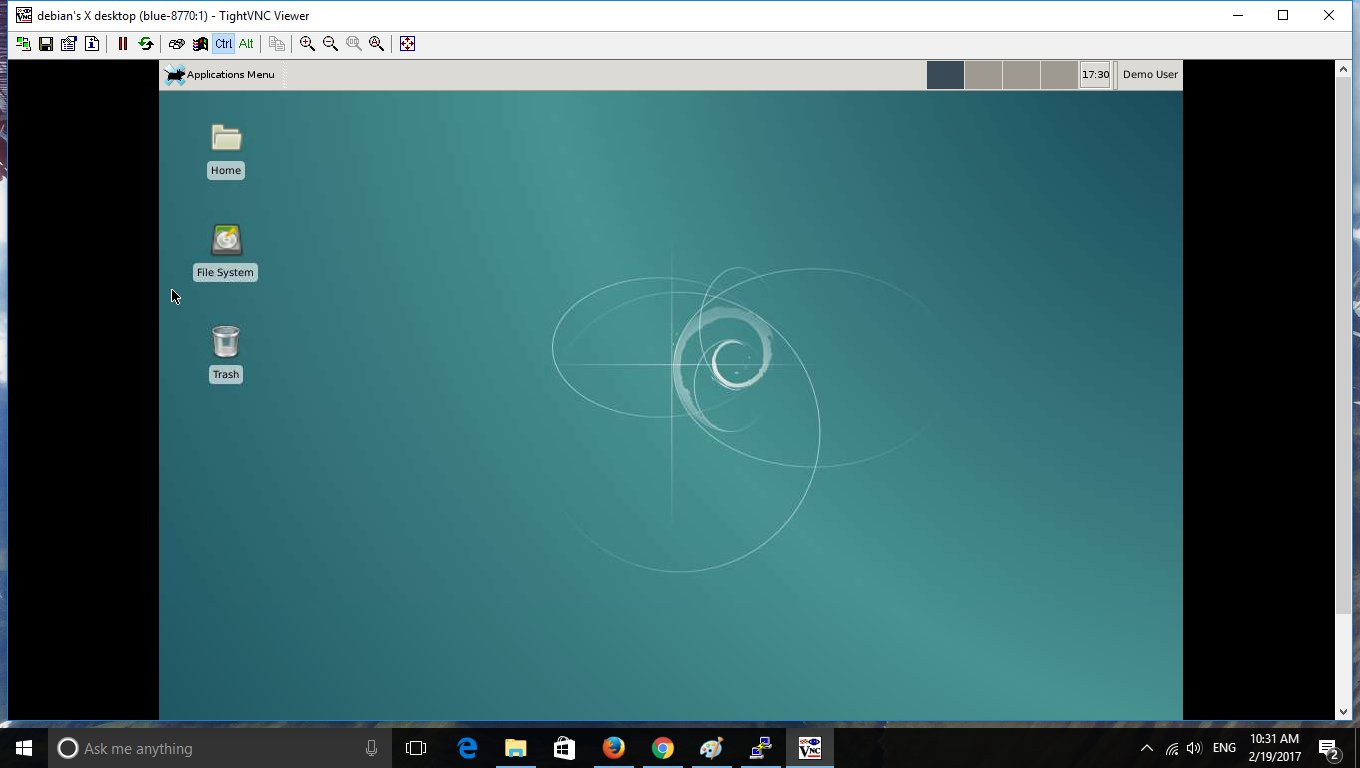
Task: Click the New connection toolbar icon
Action: 23,44
